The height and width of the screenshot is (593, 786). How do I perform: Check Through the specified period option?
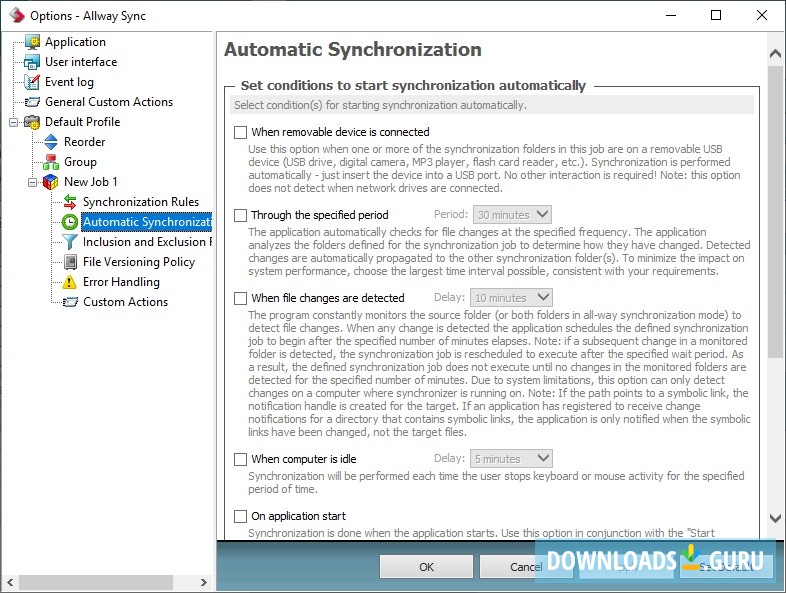[241, 215]
